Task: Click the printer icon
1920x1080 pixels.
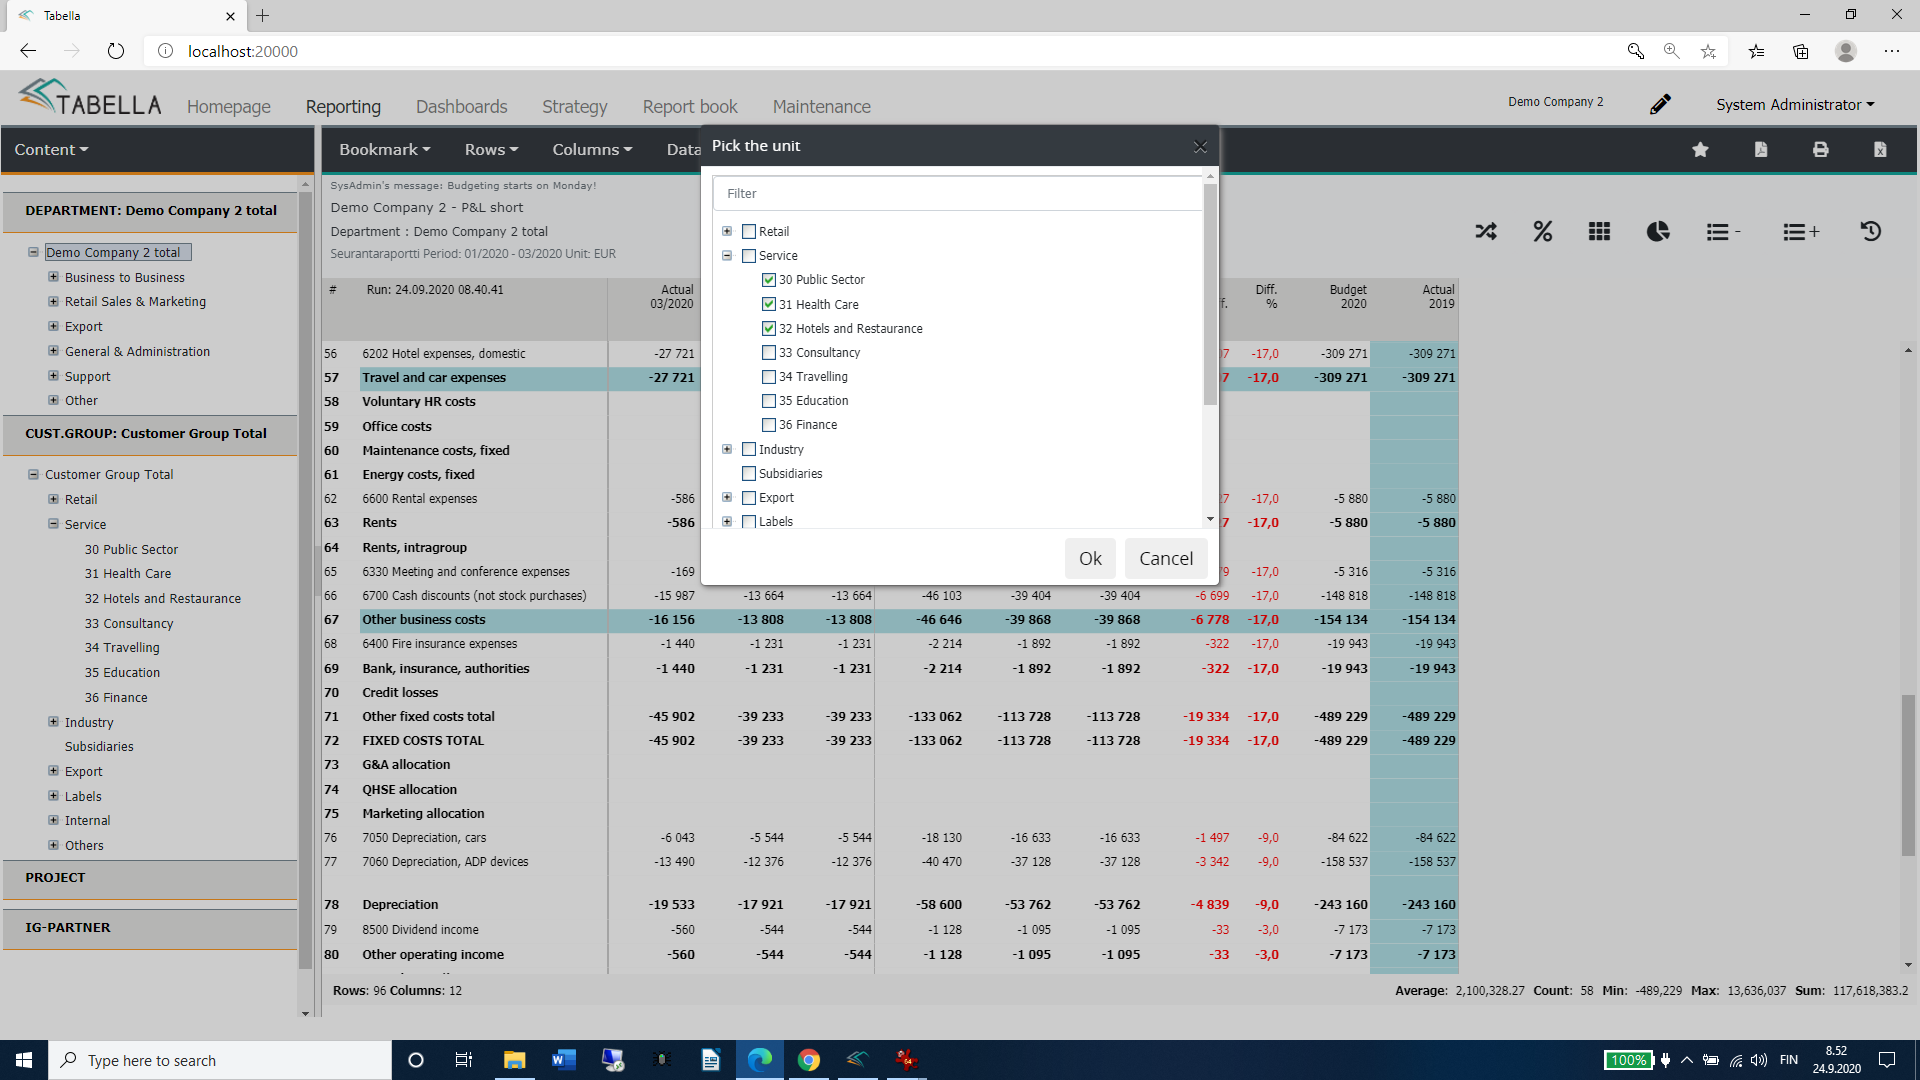Action: 1820,150
